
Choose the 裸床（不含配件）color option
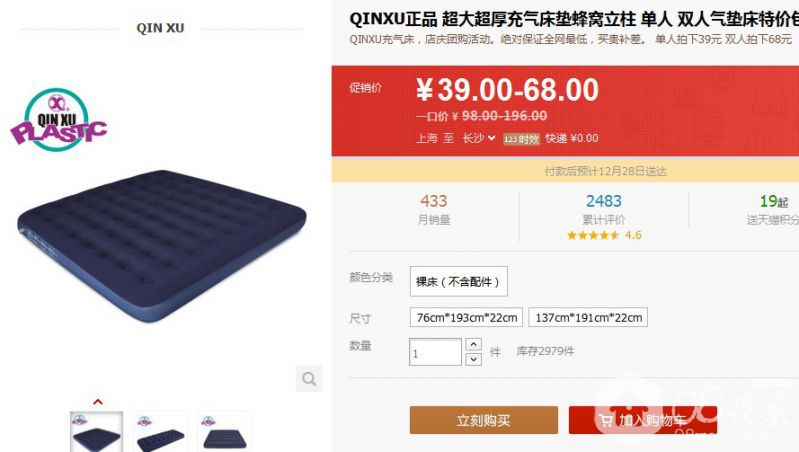(459, 281)
